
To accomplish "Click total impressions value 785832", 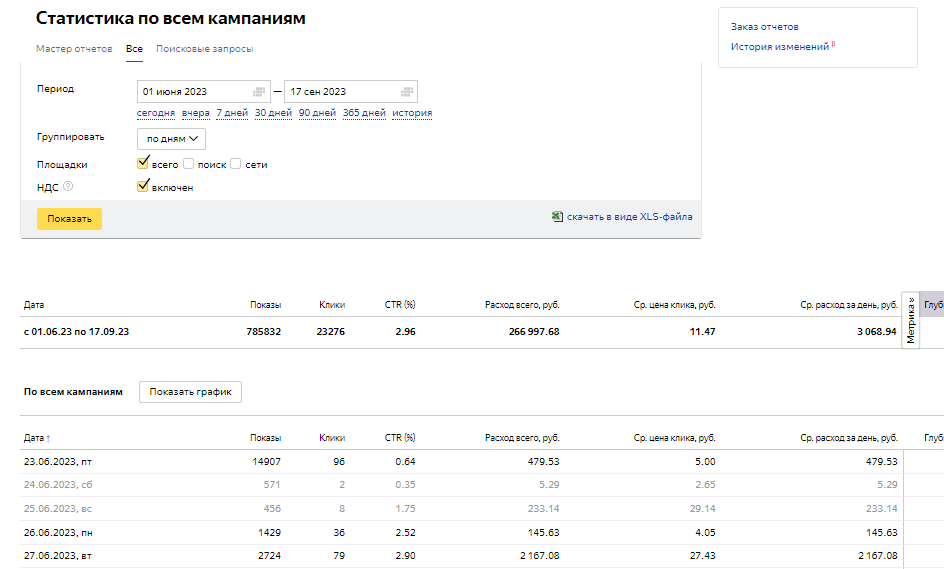I will (x=264, y=332).
